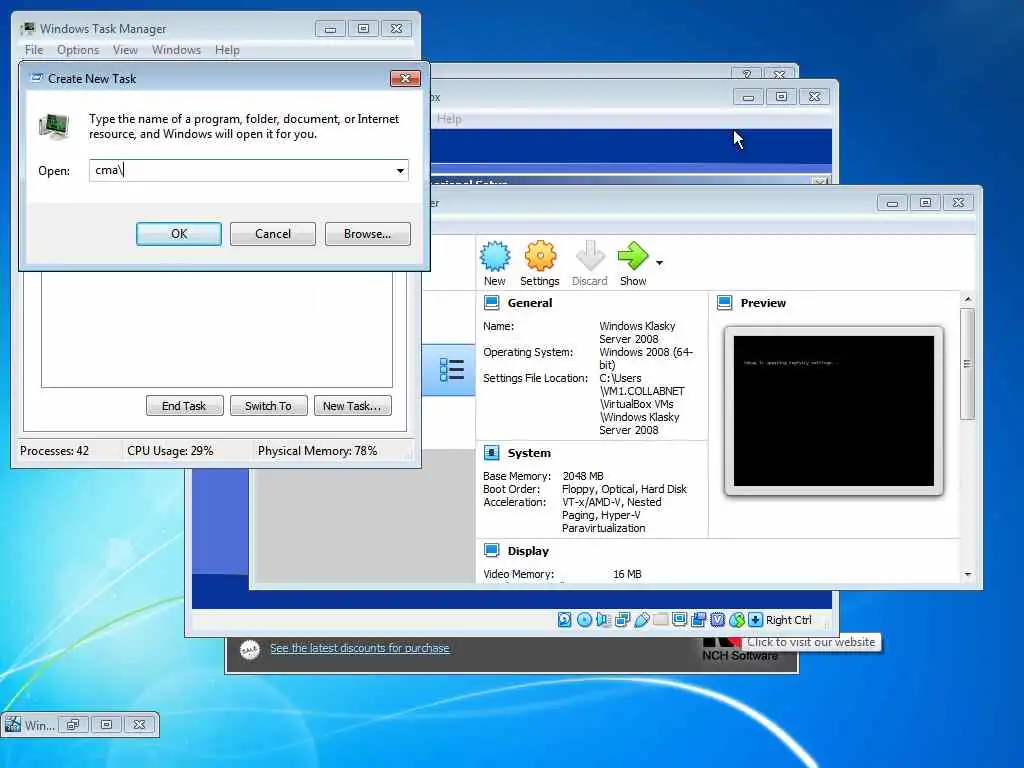Open Help menu in the VirtualBox VM window
1024x768 pixels.
[449, 119]
